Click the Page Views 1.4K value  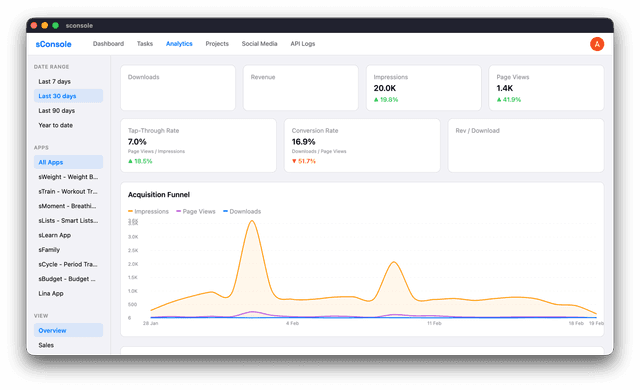coord(505,88)
